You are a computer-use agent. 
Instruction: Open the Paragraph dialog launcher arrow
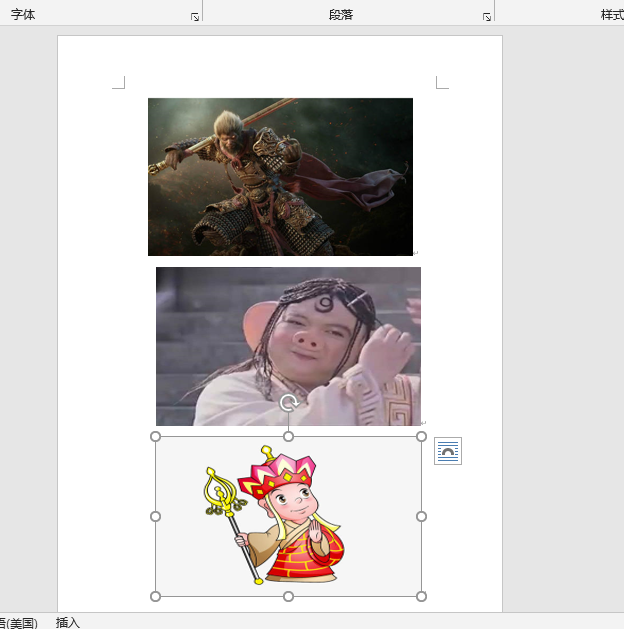487,17
